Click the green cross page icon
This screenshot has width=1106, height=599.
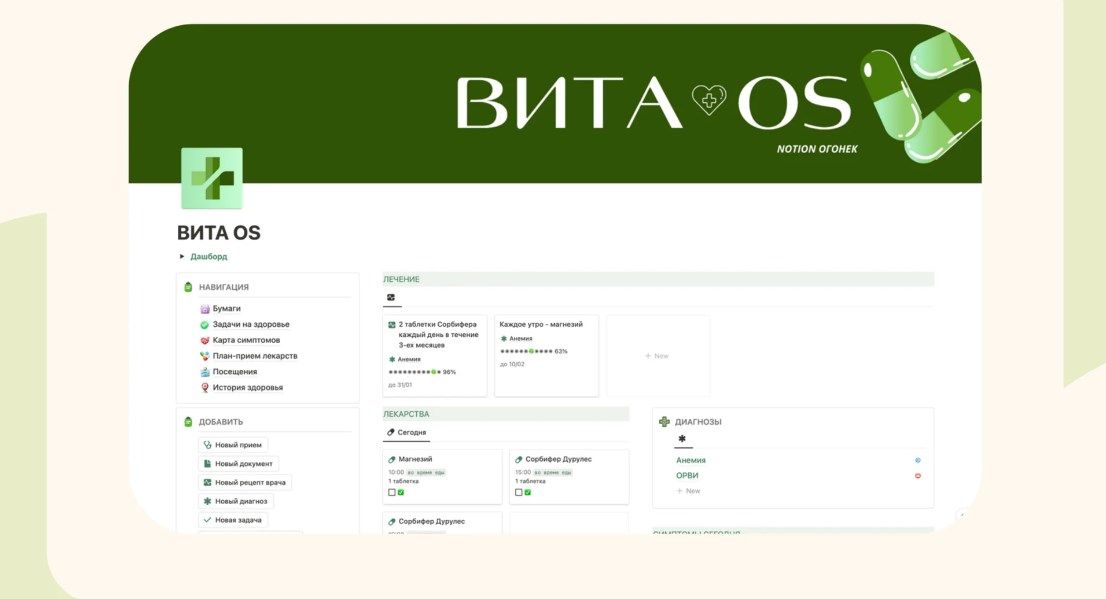coord(212,179)
